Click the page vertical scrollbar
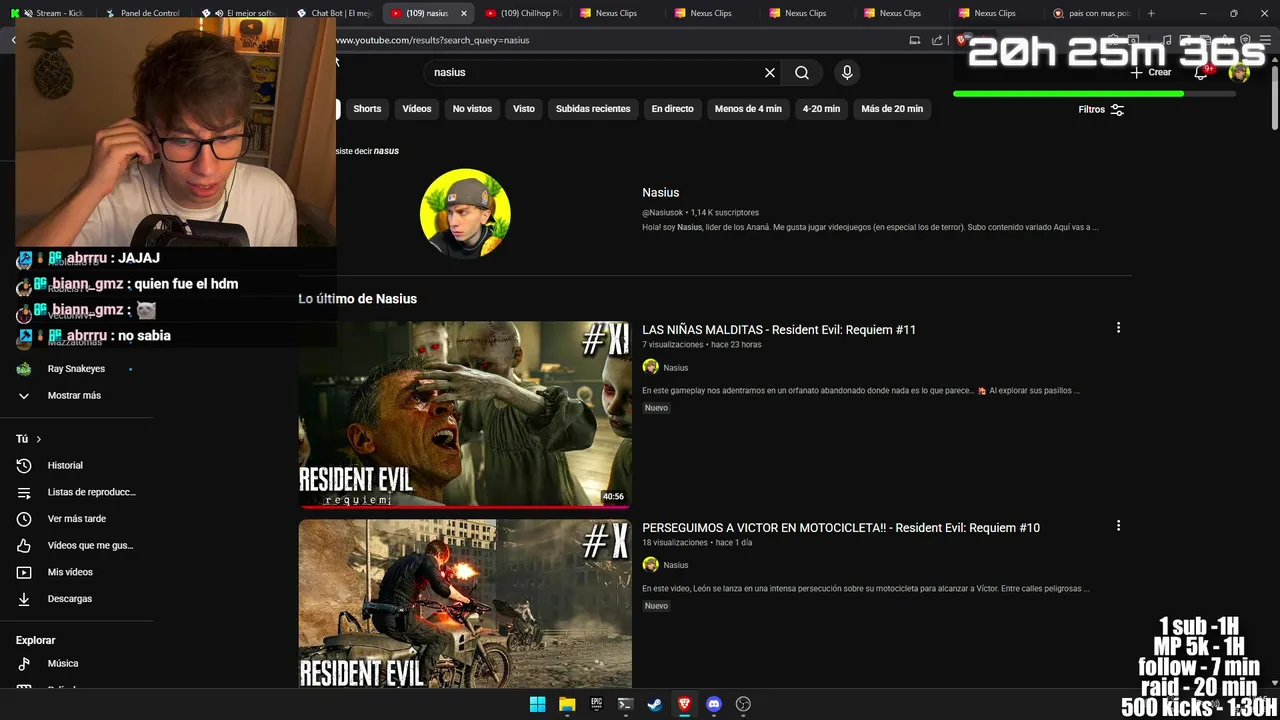Screen dimensions: 1280x720 1274,100
